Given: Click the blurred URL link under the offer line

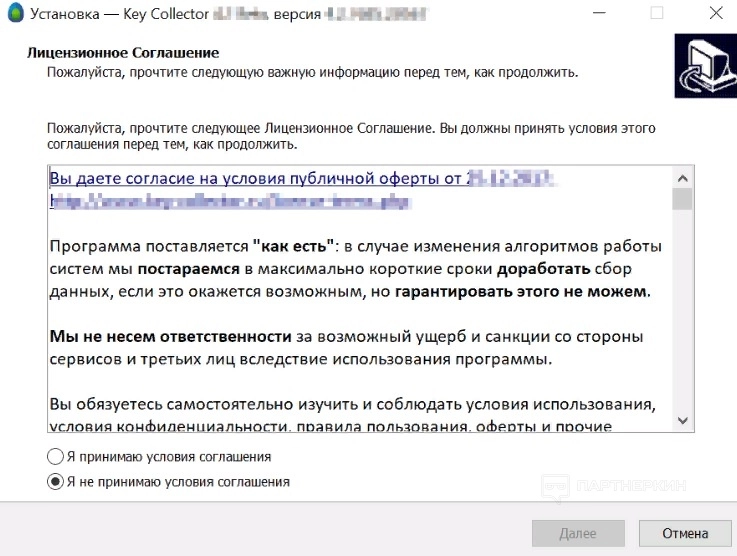Looking at the screenshot, I should click(x=230, y=201).
